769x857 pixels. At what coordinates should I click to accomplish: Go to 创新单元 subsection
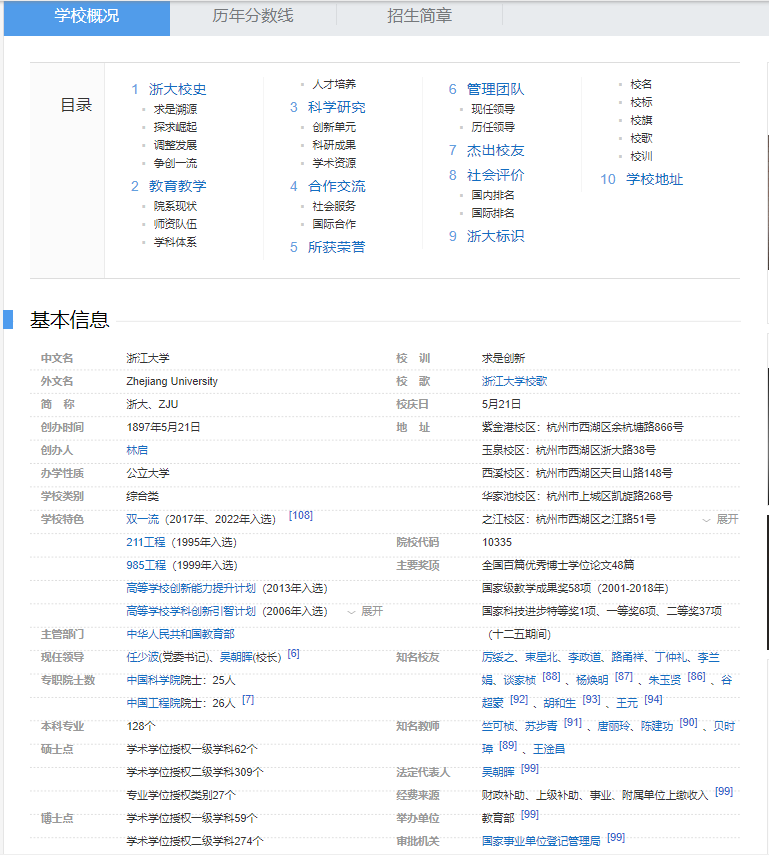coord(334,127)
